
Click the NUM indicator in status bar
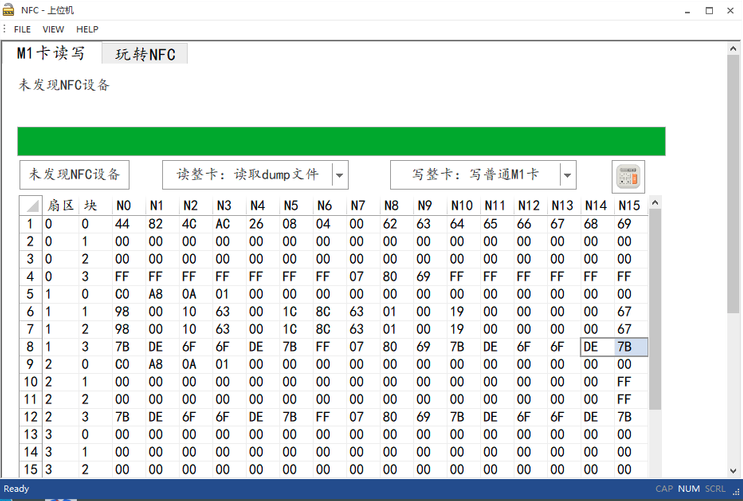[689, 489]
